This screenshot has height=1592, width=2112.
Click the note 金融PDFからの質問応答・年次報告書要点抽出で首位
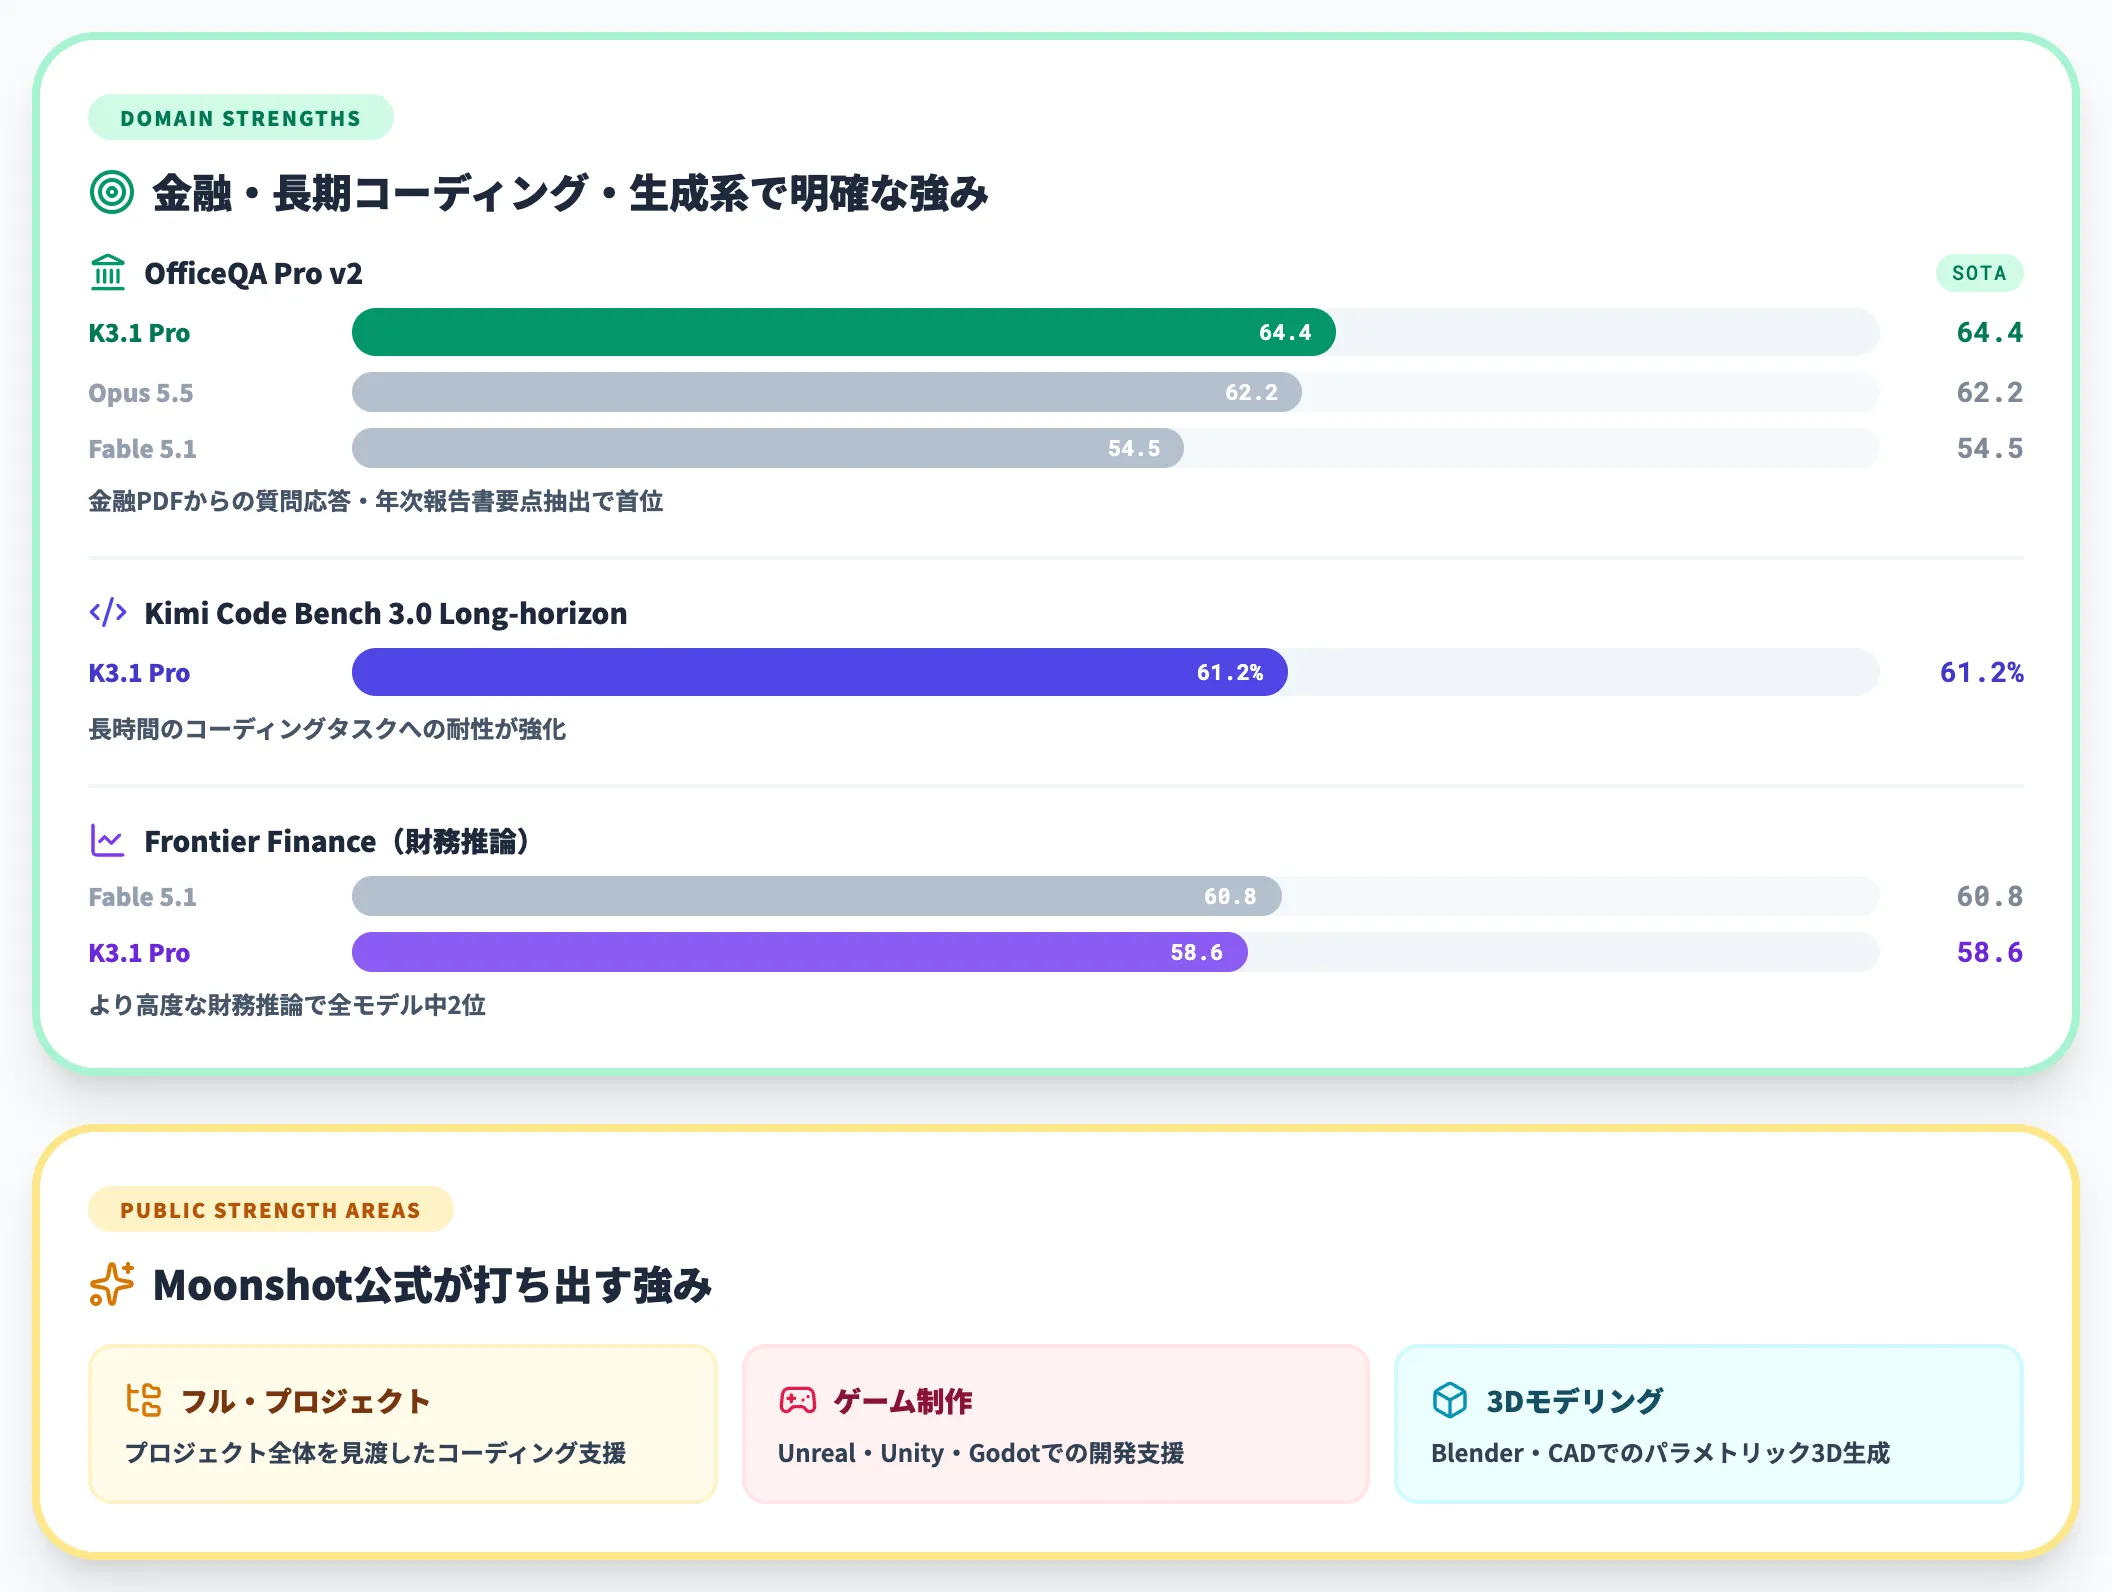[376, 501]
